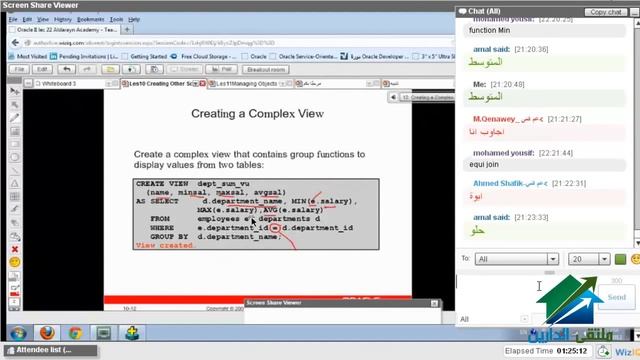Click the browser URL address bar
The image size is (640, 360).
coord(237,42)
